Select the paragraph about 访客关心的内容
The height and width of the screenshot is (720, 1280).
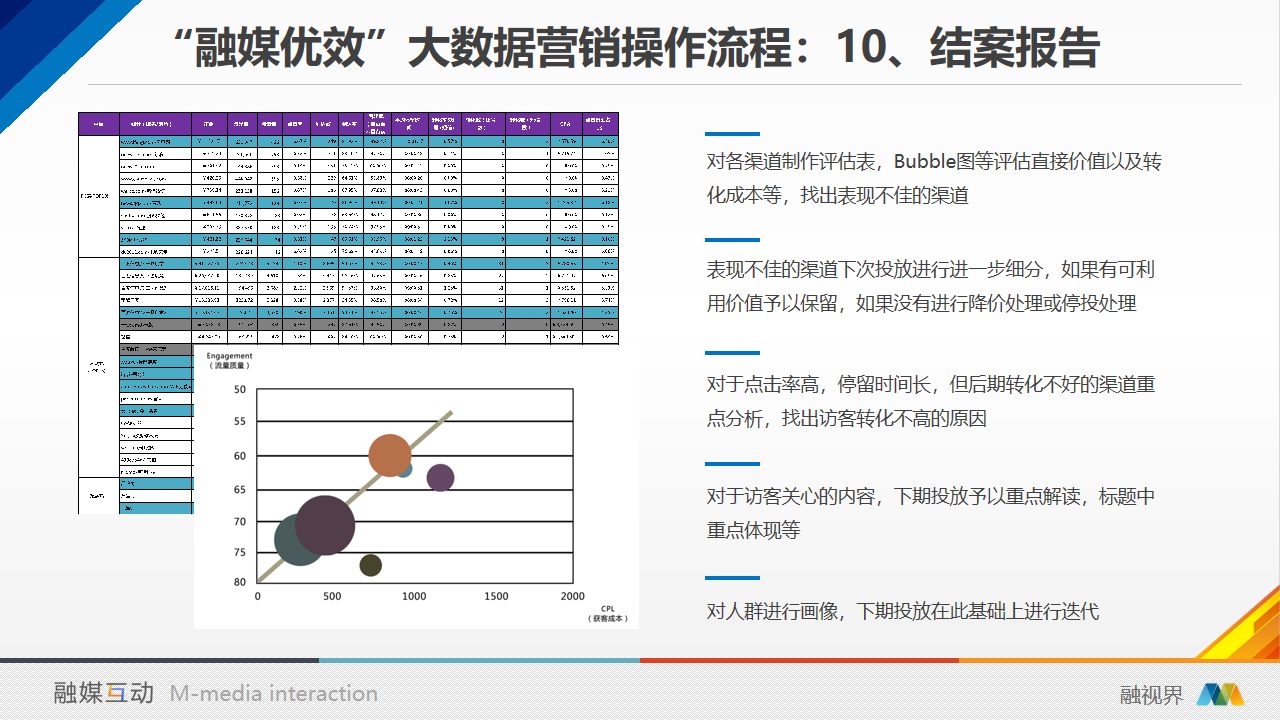(930, 513)
